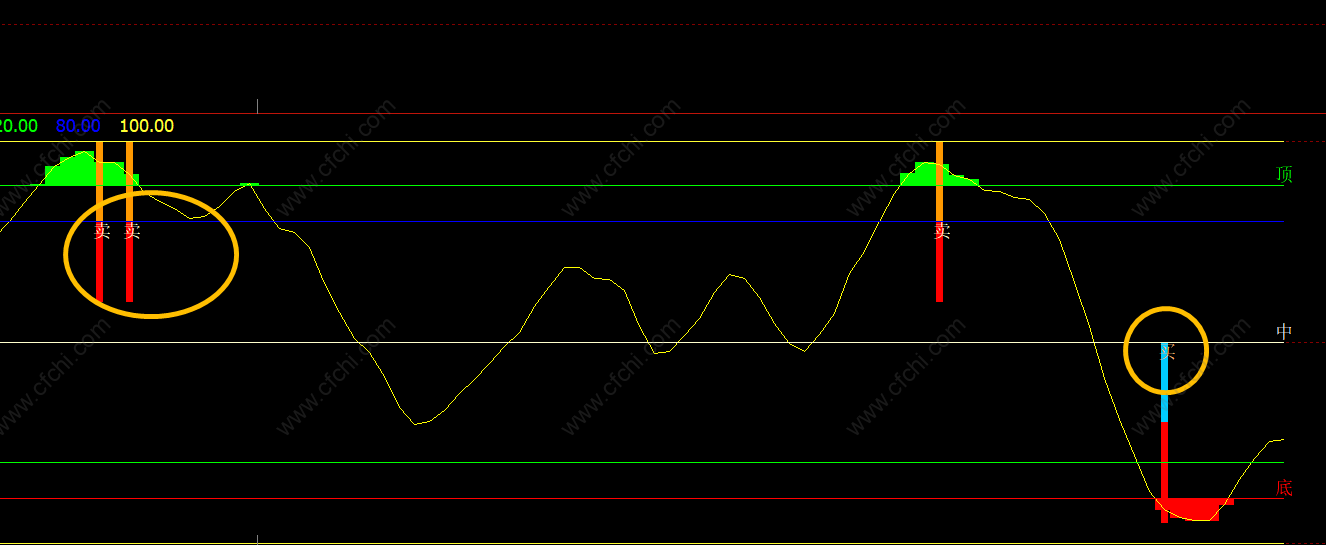
Task: Click the green 20.00 indicator value
Action: tap(18, 126)
